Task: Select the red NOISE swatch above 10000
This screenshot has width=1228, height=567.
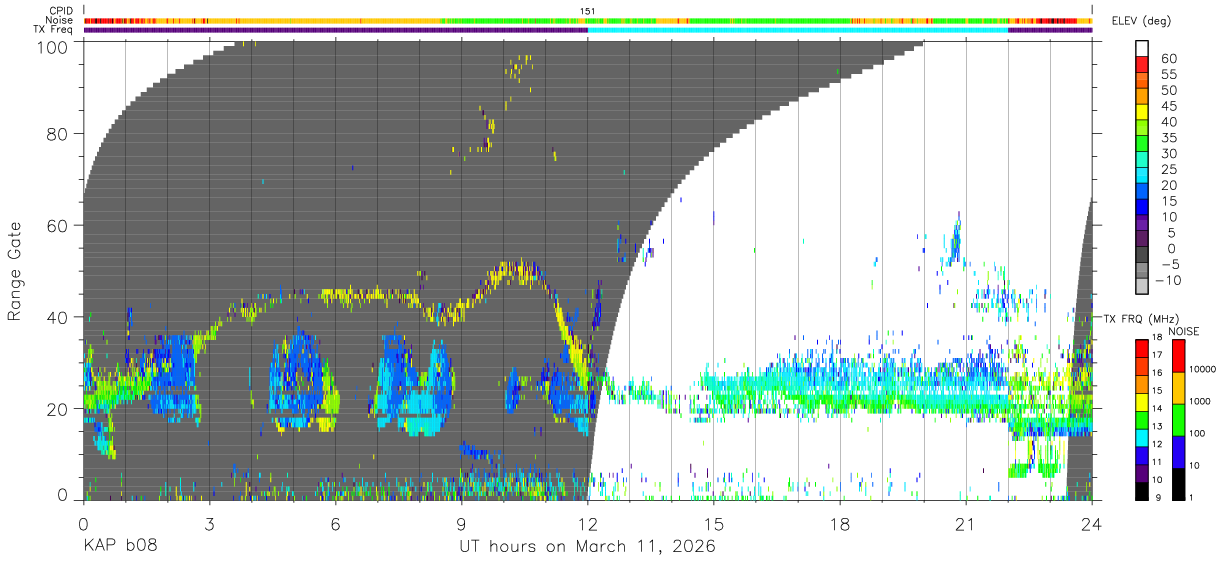Action: click(x=1178, y=356)
